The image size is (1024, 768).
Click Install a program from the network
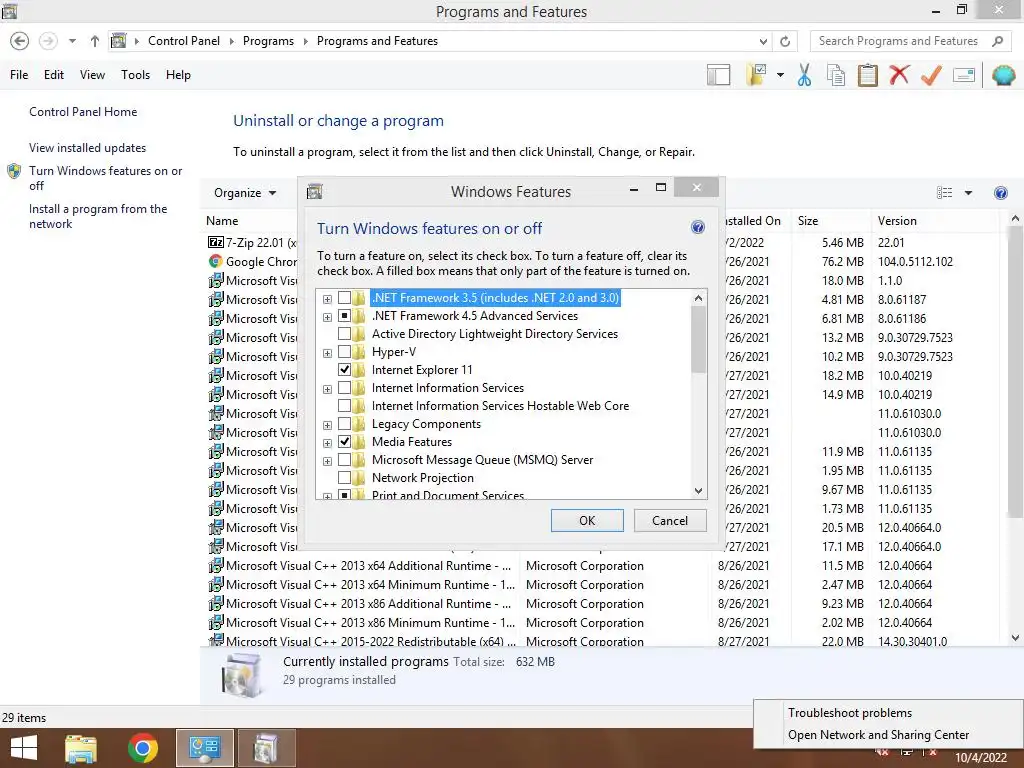98,216
